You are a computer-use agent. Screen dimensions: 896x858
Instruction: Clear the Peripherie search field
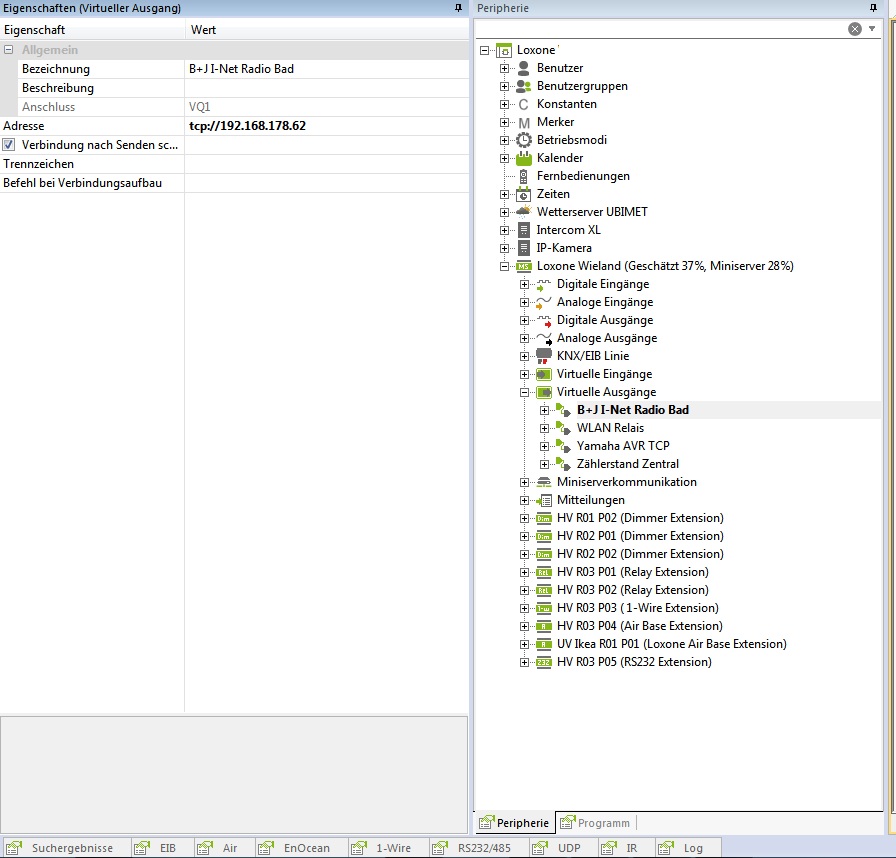coord(855,29)
